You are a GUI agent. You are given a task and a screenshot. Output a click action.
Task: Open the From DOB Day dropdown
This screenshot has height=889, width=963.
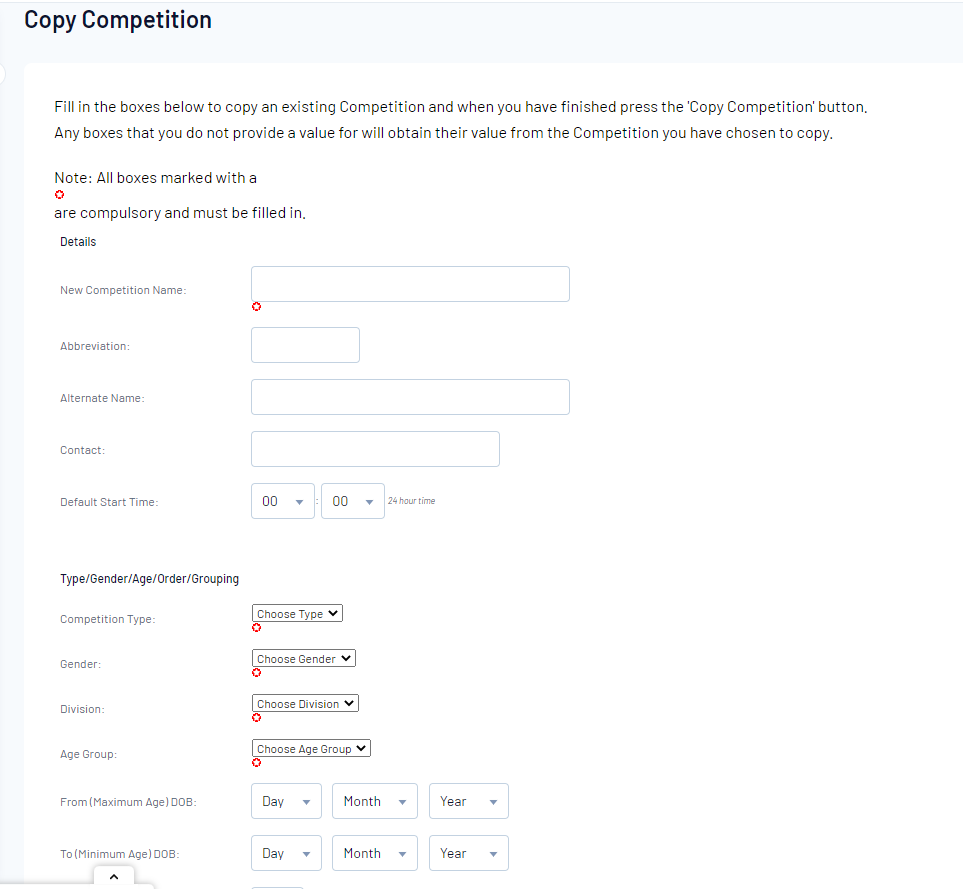pyautogui.click(x=286, y=801)
